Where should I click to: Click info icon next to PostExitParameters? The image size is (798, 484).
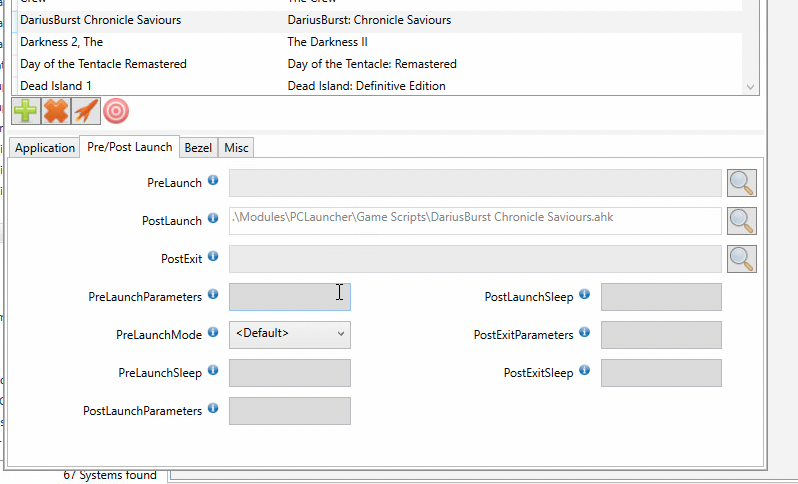[584, 333]
